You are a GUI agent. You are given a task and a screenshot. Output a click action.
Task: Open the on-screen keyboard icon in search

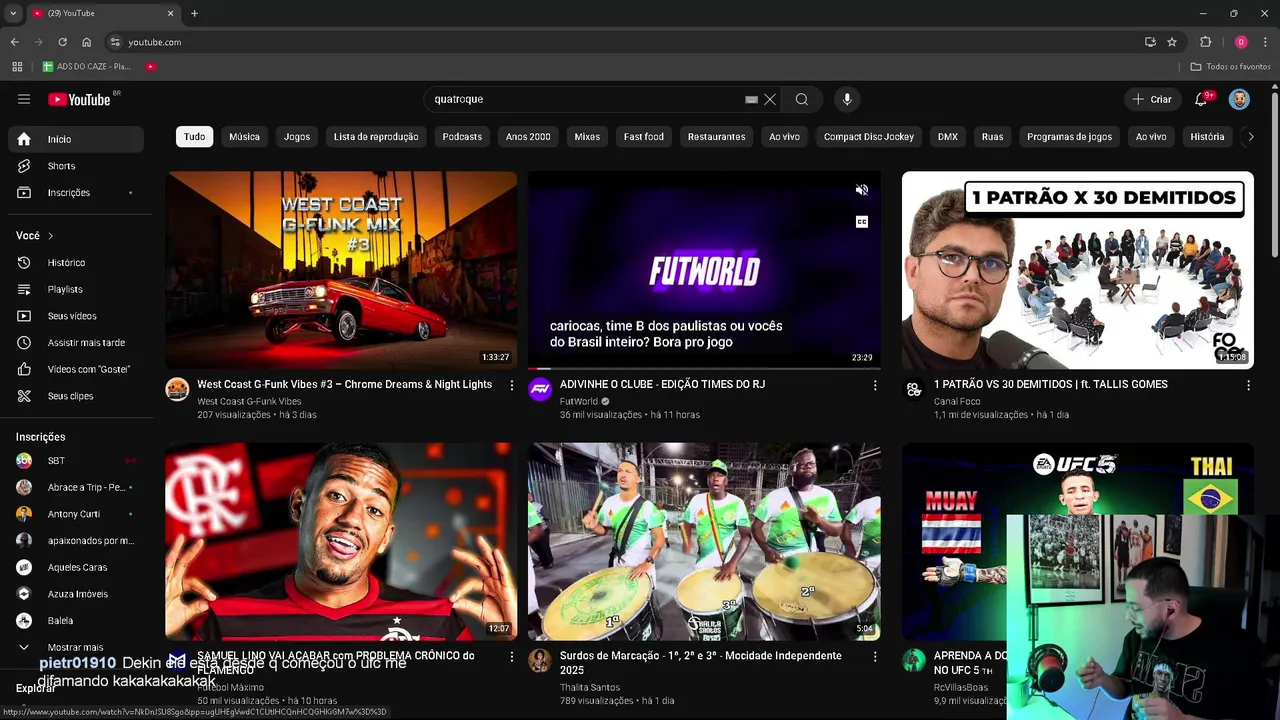click(751, 99)
